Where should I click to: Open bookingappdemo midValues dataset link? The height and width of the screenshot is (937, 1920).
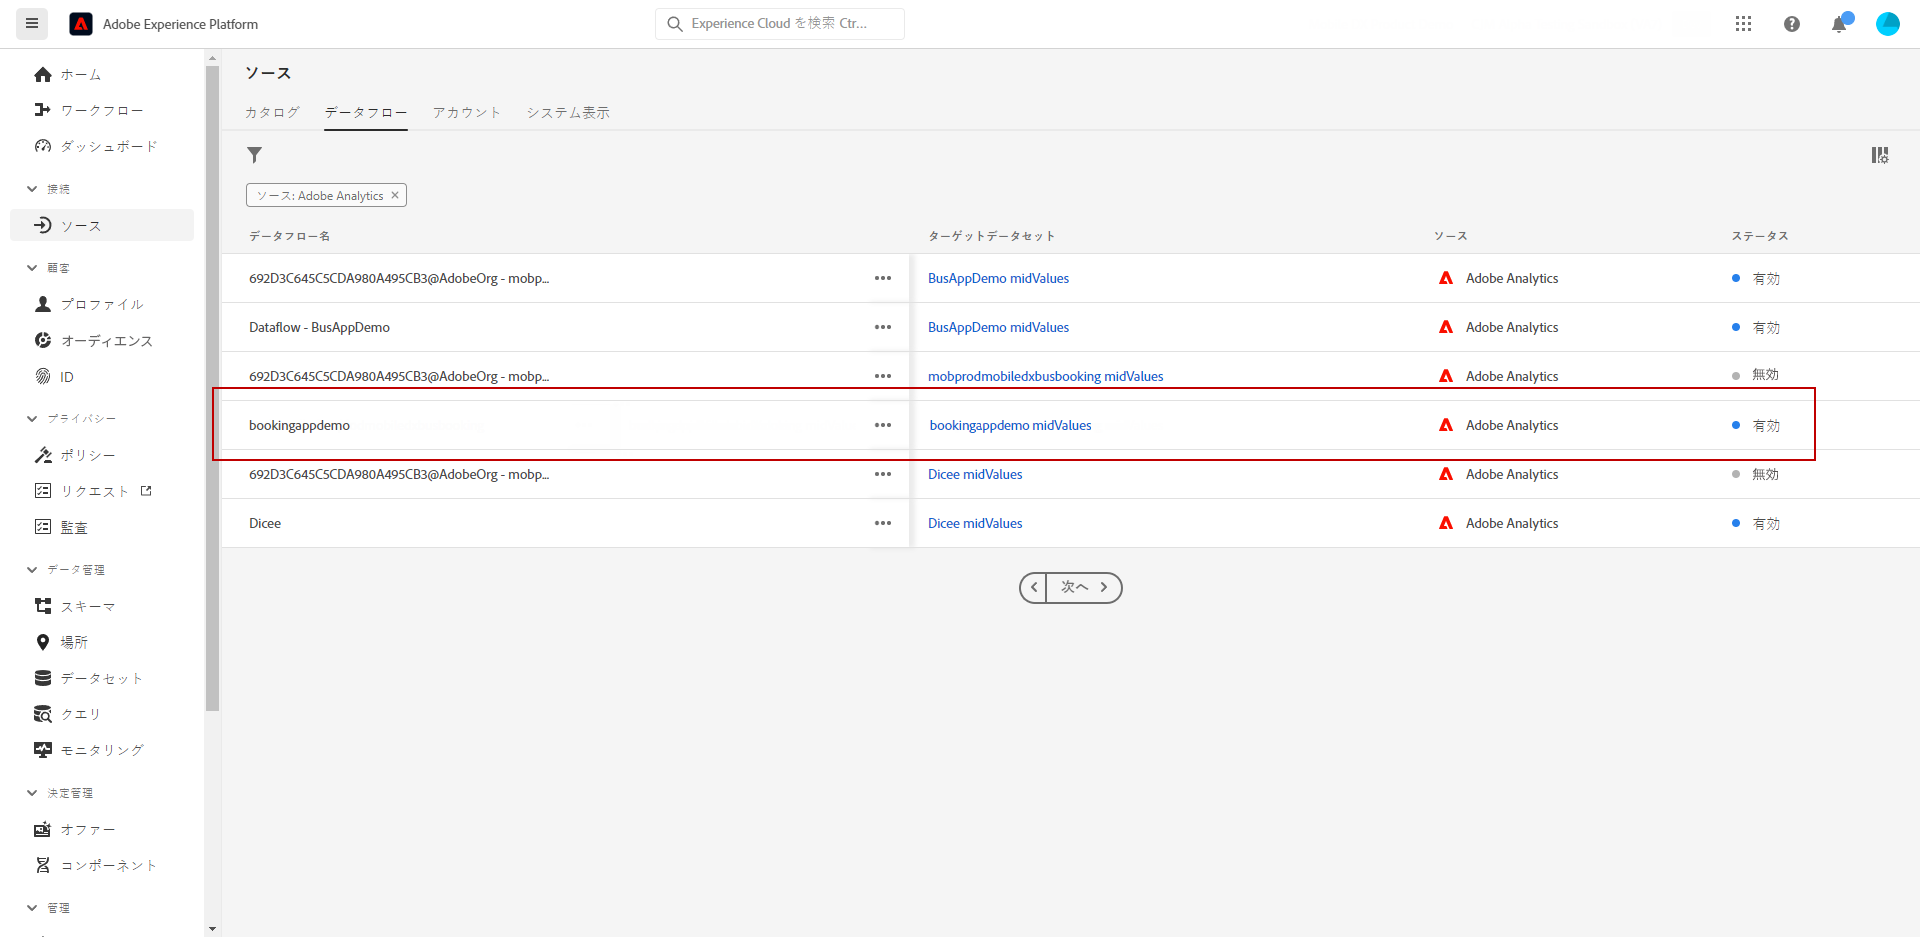pyautogui.click(x=1011, y=425)
